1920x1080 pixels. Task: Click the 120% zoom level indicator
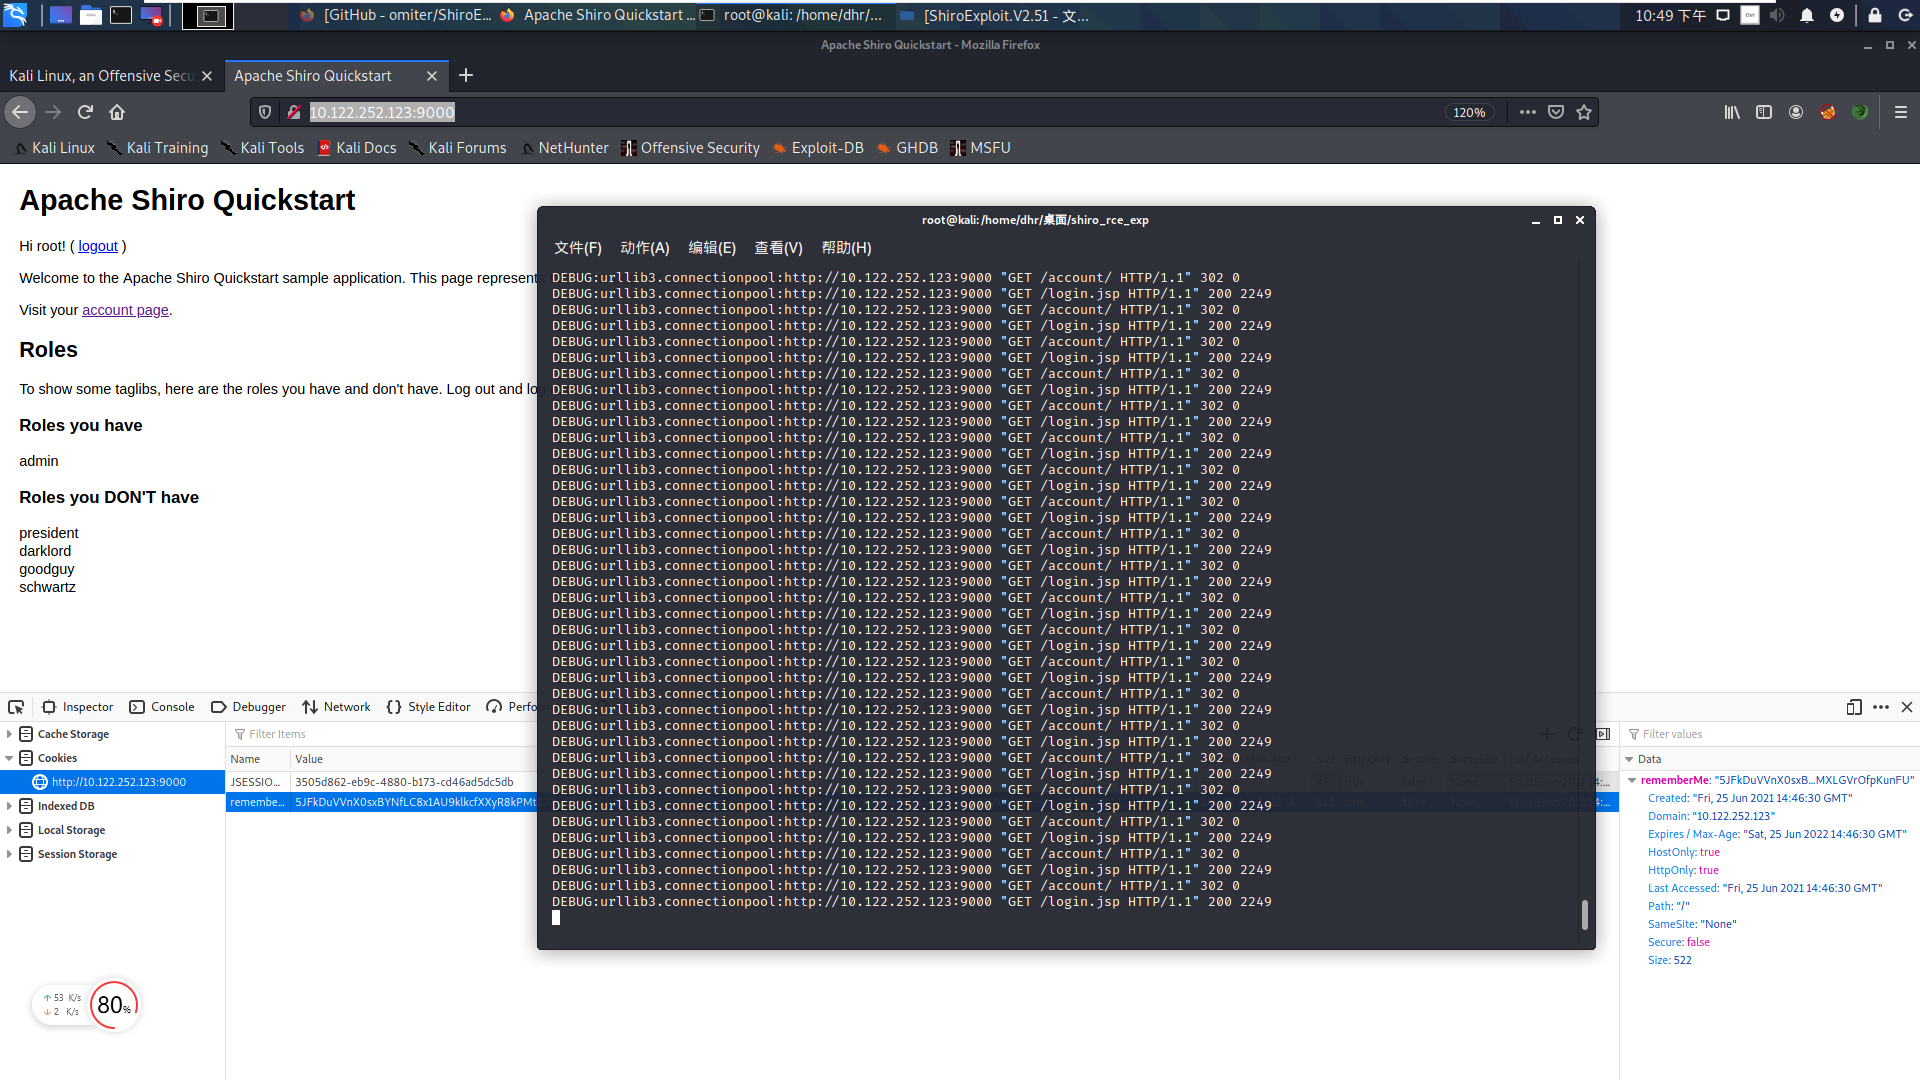click(x=1468, y=112)
